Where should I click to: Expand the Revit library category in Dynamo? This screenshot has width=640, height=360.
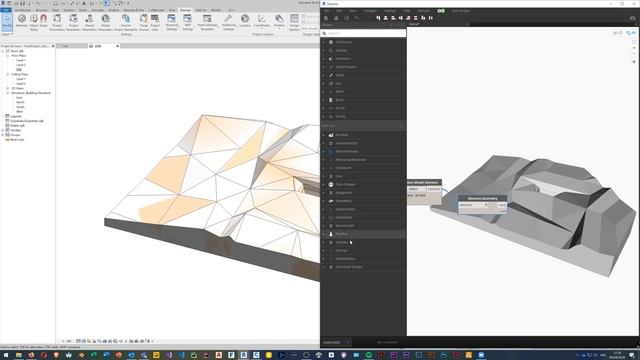pyautogui.click(x=363, y=100)
